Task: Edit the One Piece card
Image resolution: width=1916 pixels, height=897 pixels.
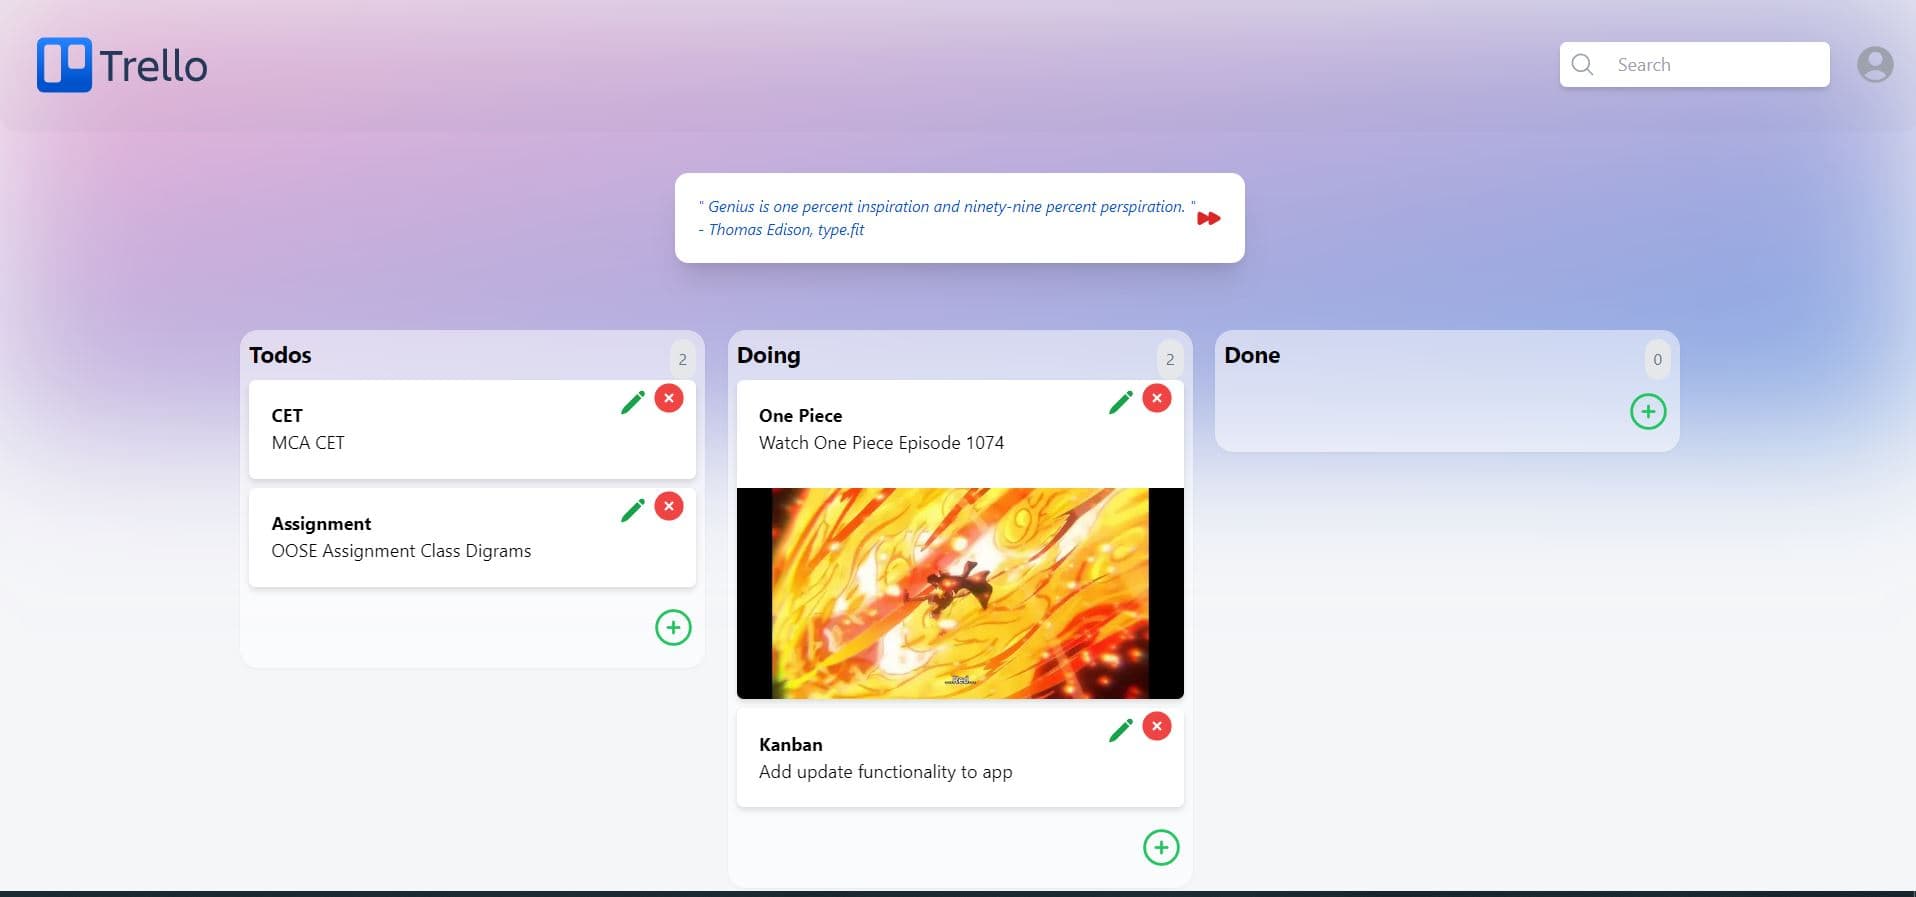Action: pos(1120,402)
